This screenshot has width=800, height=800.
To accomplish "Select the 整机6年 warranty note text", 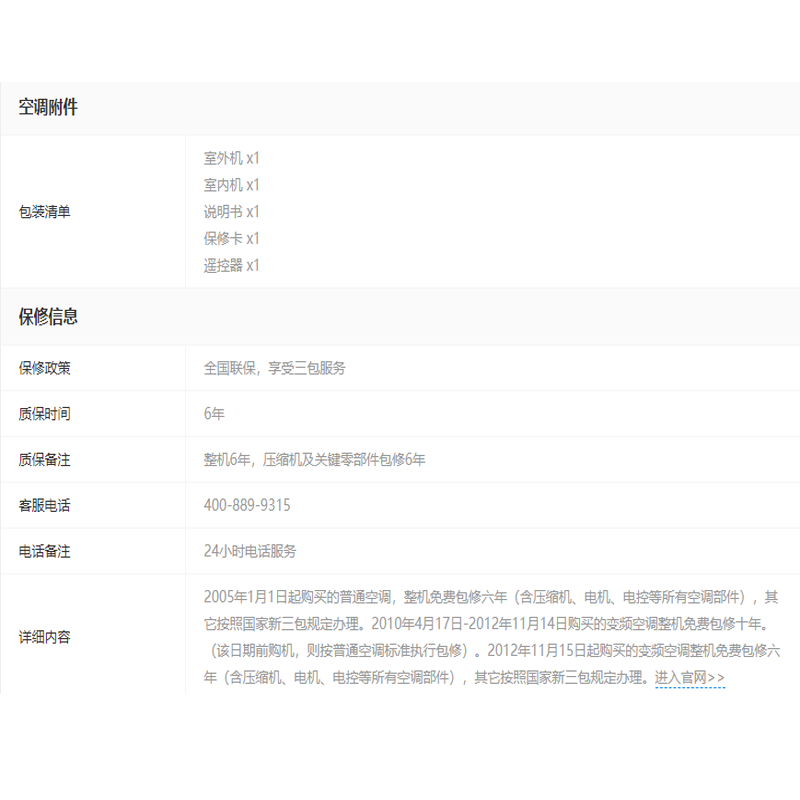I will [x=314, y=460].
